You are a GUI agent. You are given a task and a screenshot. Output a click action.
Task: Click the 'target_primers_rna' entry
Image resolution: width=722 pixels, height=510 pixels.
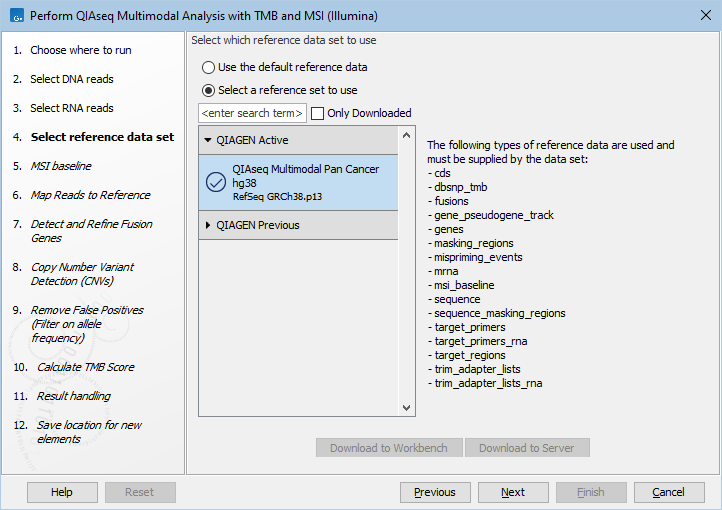click(481, 341)
